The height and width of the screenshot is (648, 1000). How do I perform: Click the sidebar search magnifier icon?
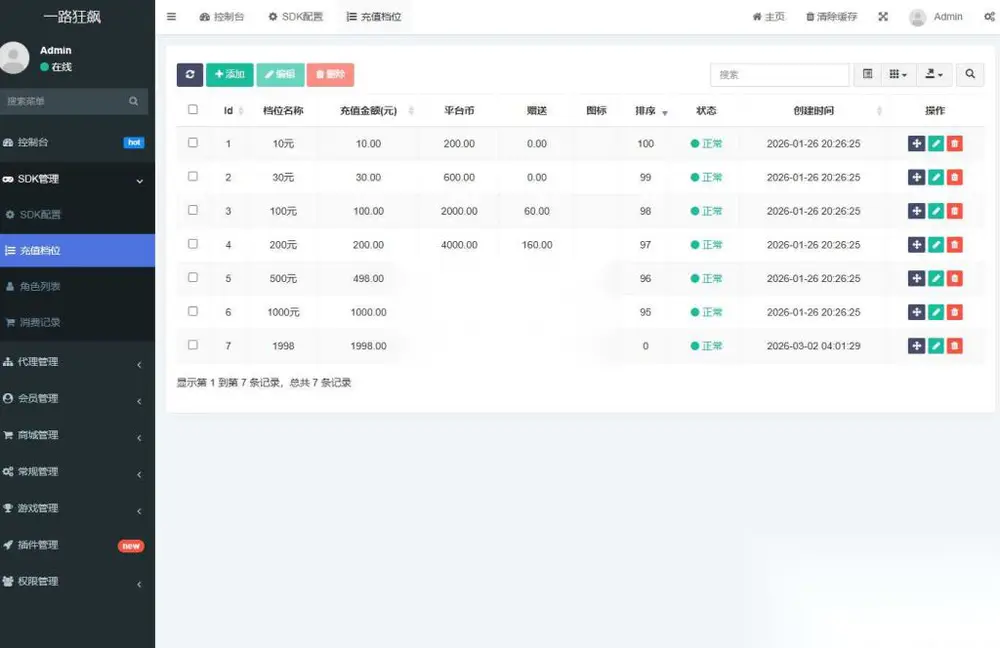133,101
